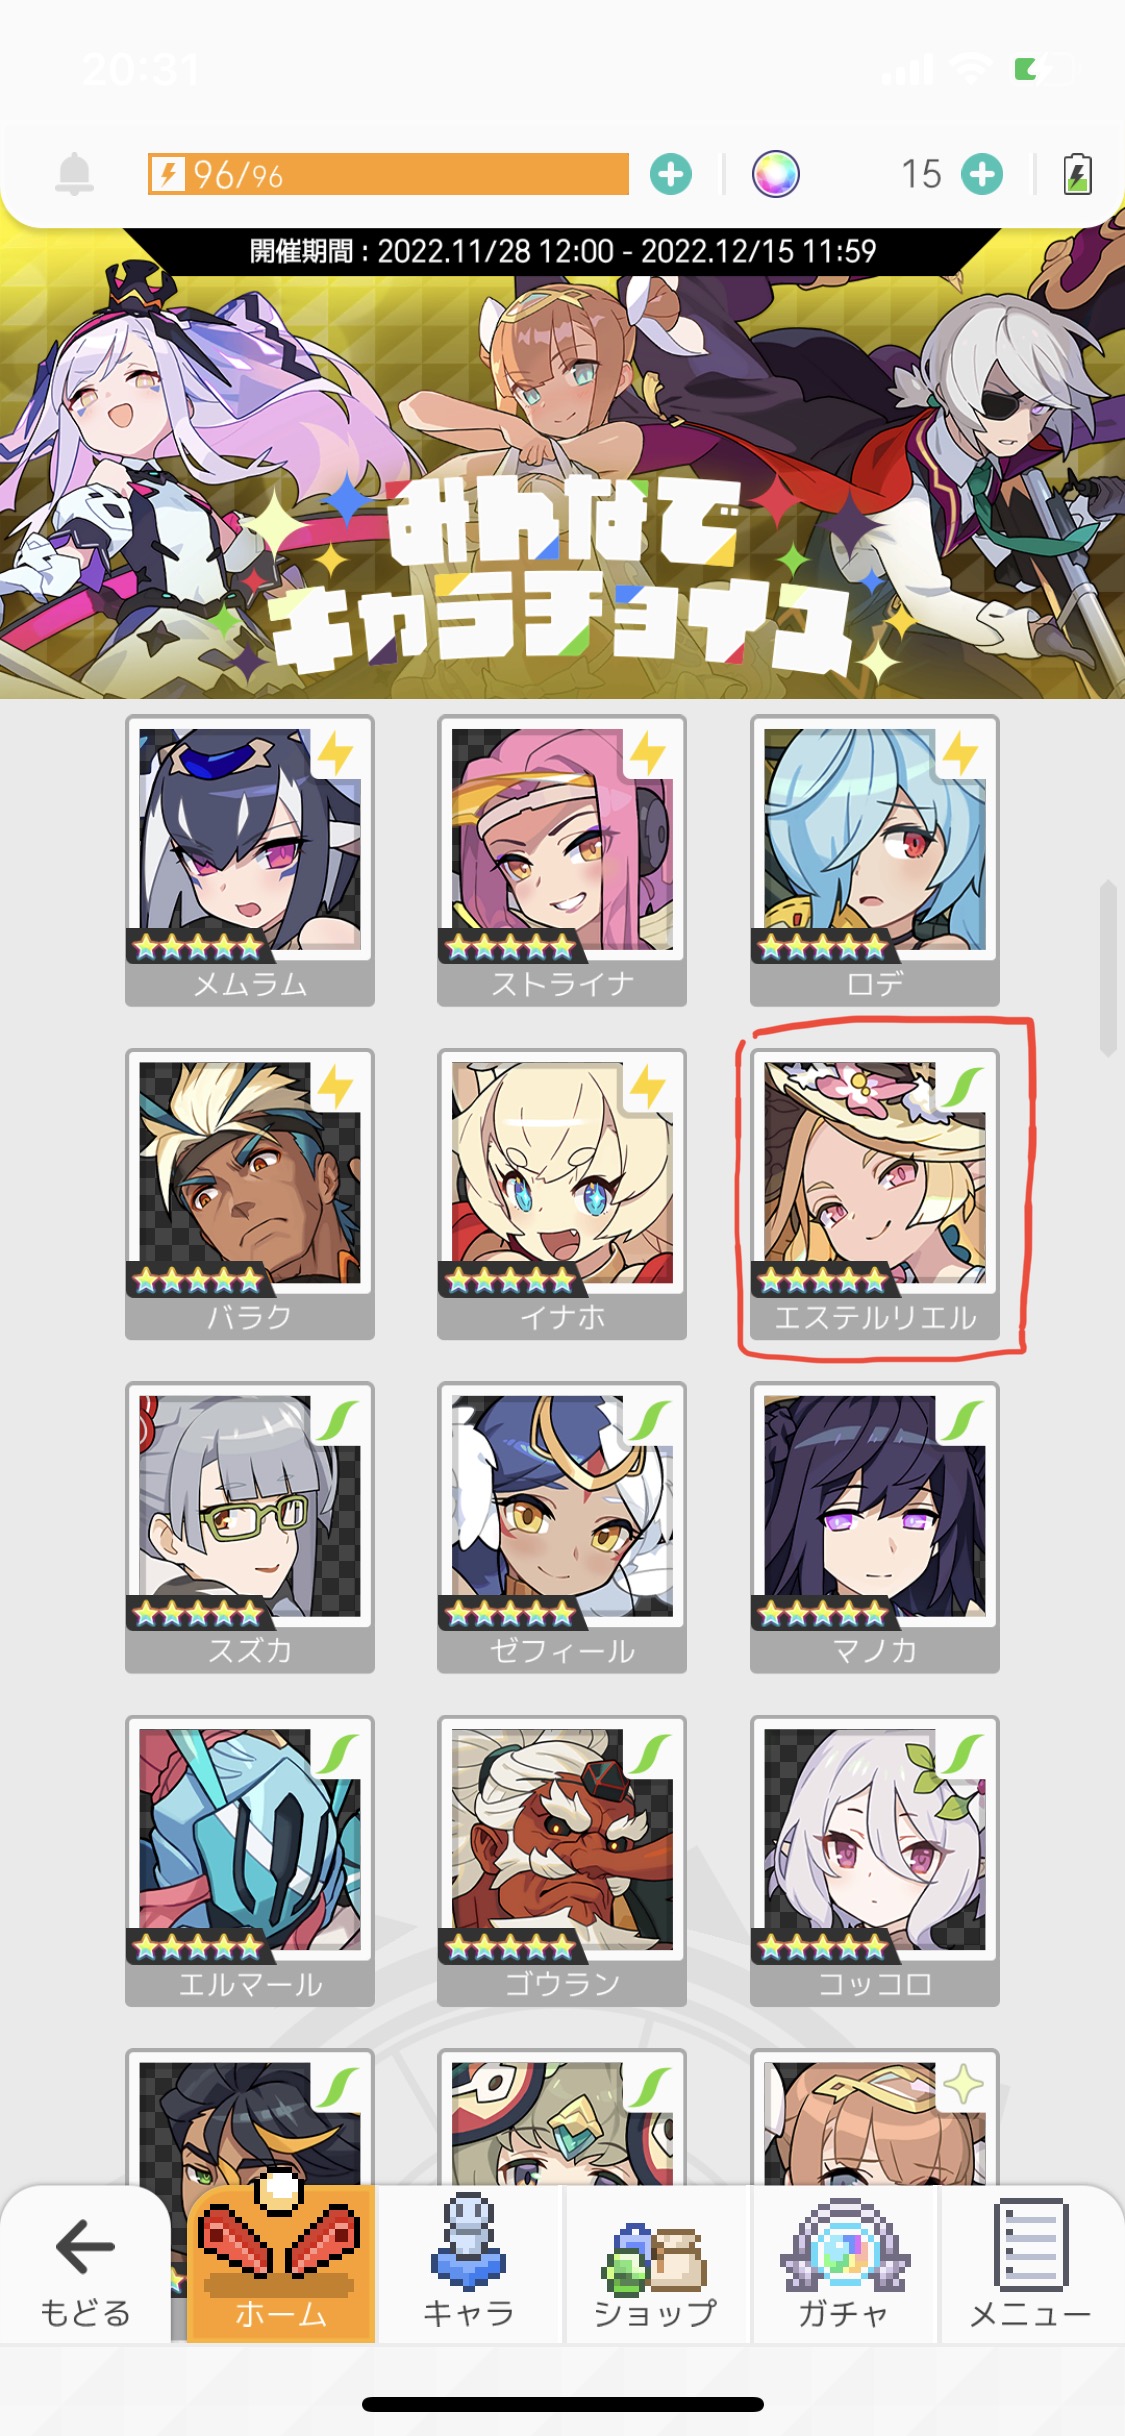Select character ゴウラン
This screenshot has height=2436, width=1125.
[x=562, y=1861]
